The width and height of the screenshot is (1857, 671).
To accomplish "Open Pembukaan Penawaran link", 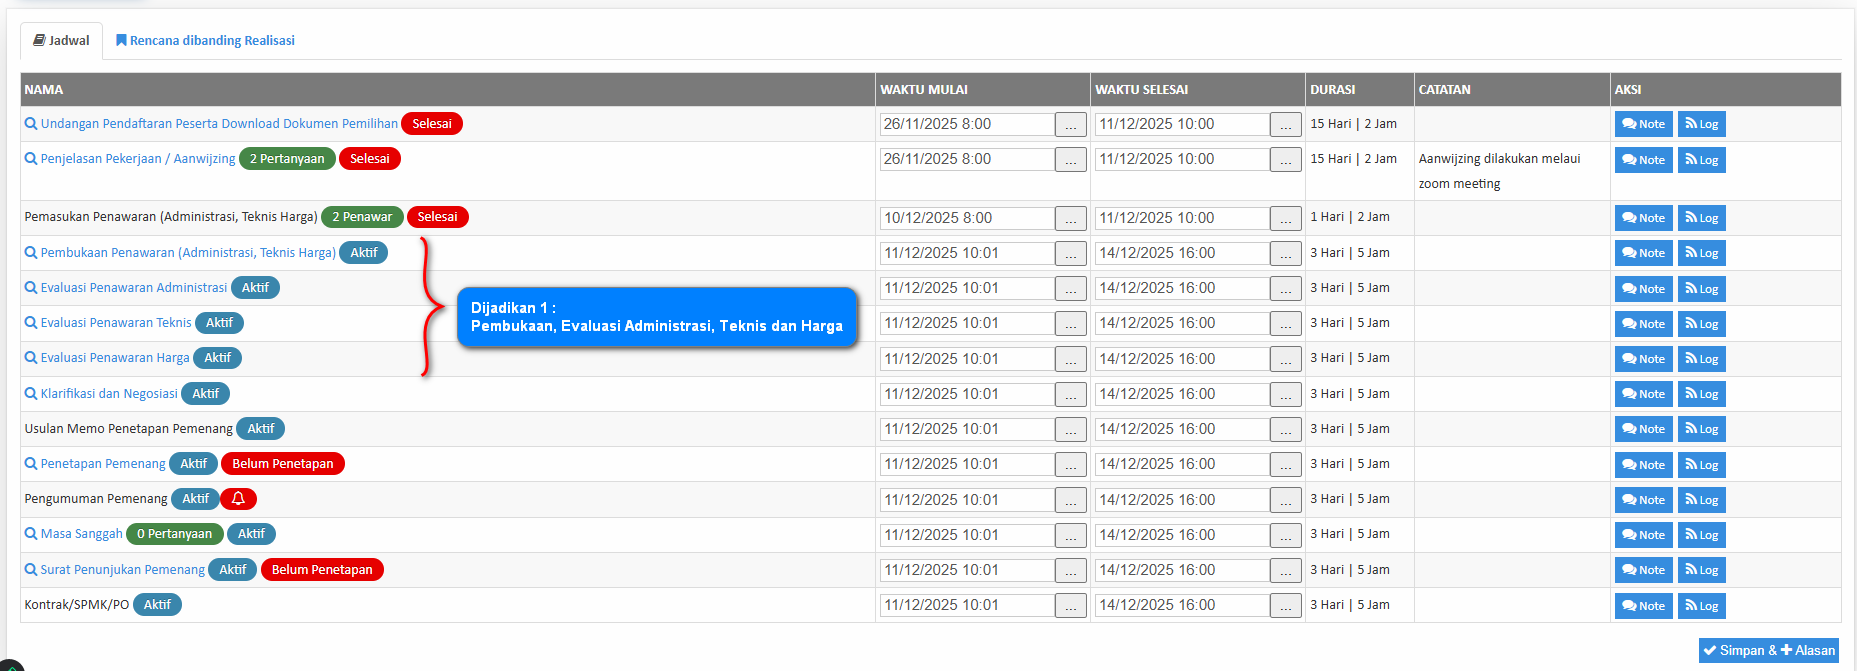I will click(187, 253).
